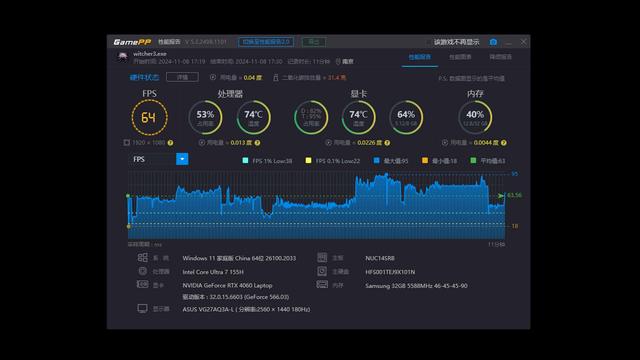Image resolution: width=640 pixels, height=360 pixels.
Task: Open the rightmost report tab
Action: point(500,57)
